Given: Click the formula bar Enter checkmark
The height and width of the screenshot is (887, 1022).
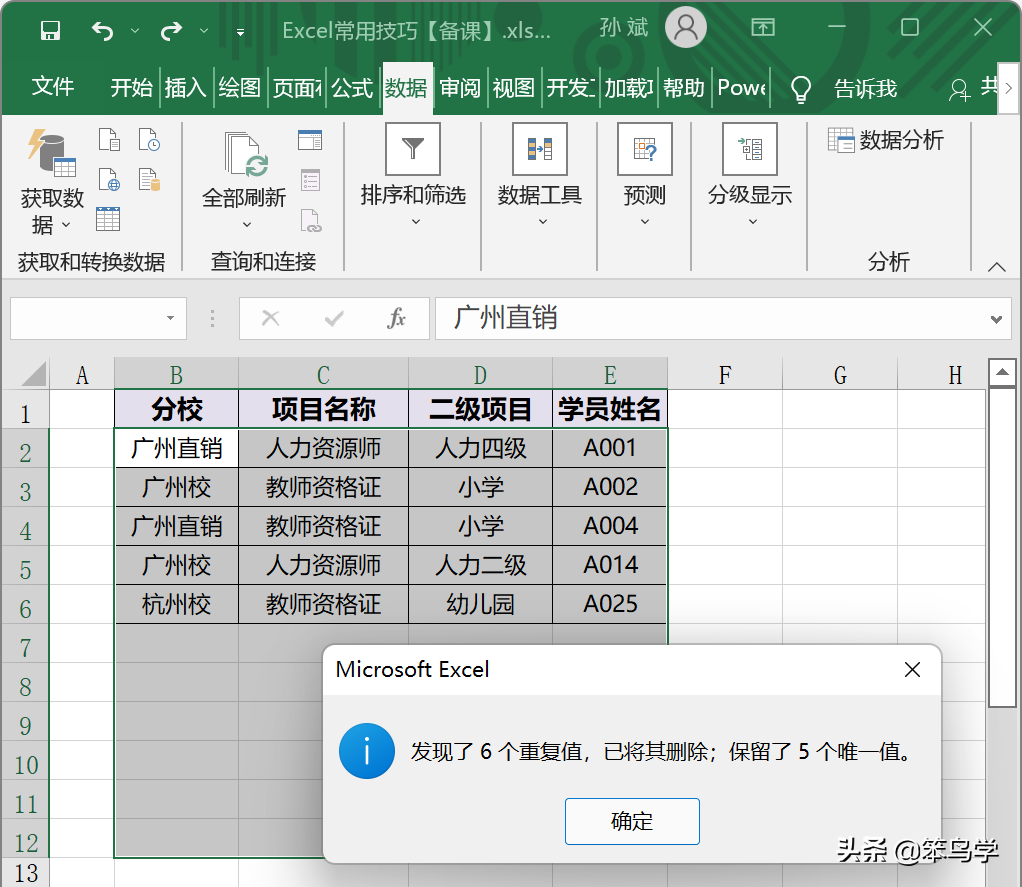Looking at the screenshot, I should [x=334, y=318].
